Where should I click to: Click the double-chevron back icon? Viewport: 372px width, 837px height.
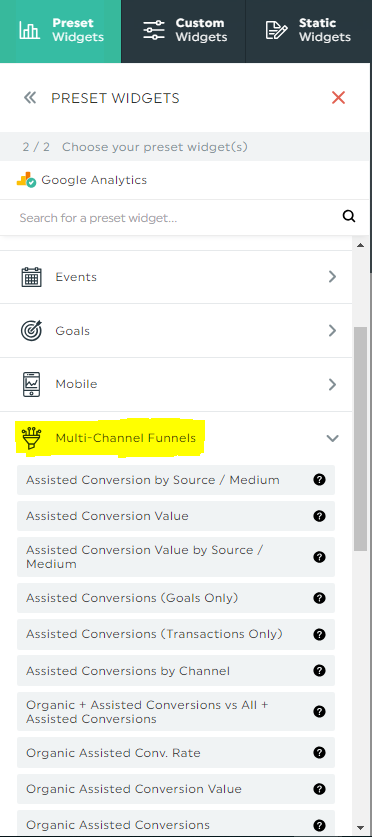pyautogui.click(x=30, y=98)
